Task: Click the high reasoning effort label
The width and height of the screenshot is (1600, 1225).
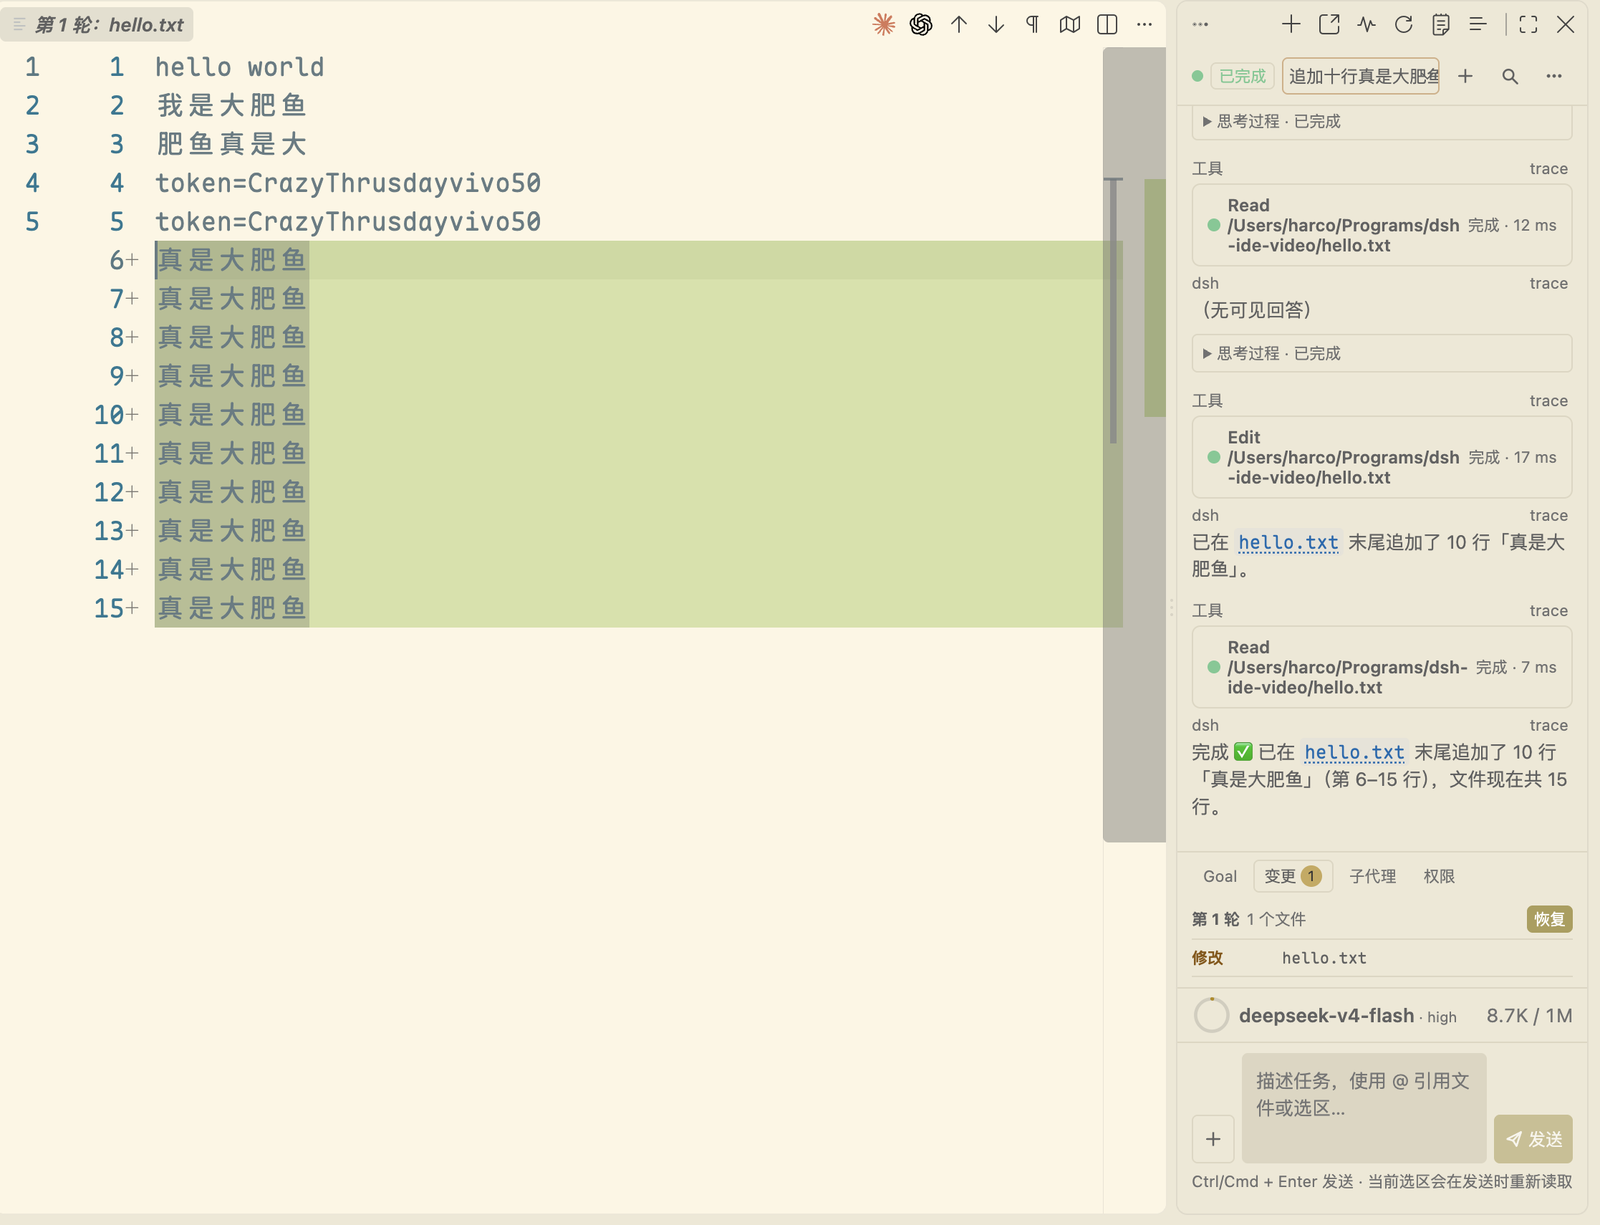Action: [x=1442, y=1017]
